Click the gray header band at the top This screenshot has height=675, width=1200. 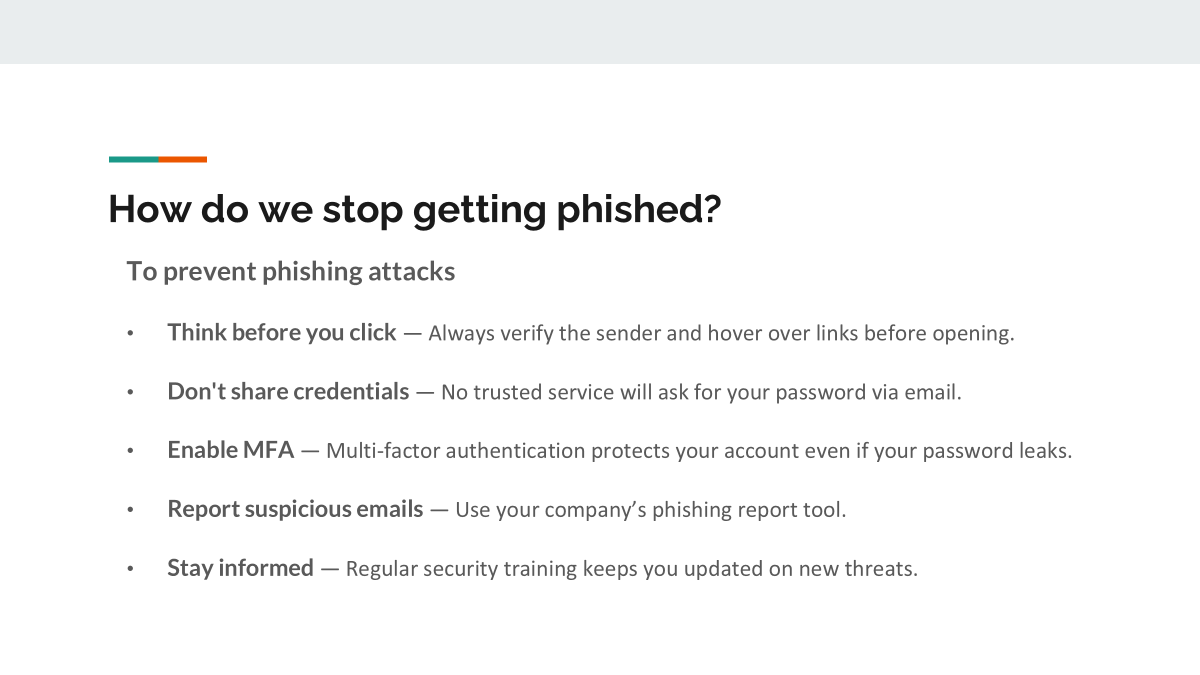(600, 31)
